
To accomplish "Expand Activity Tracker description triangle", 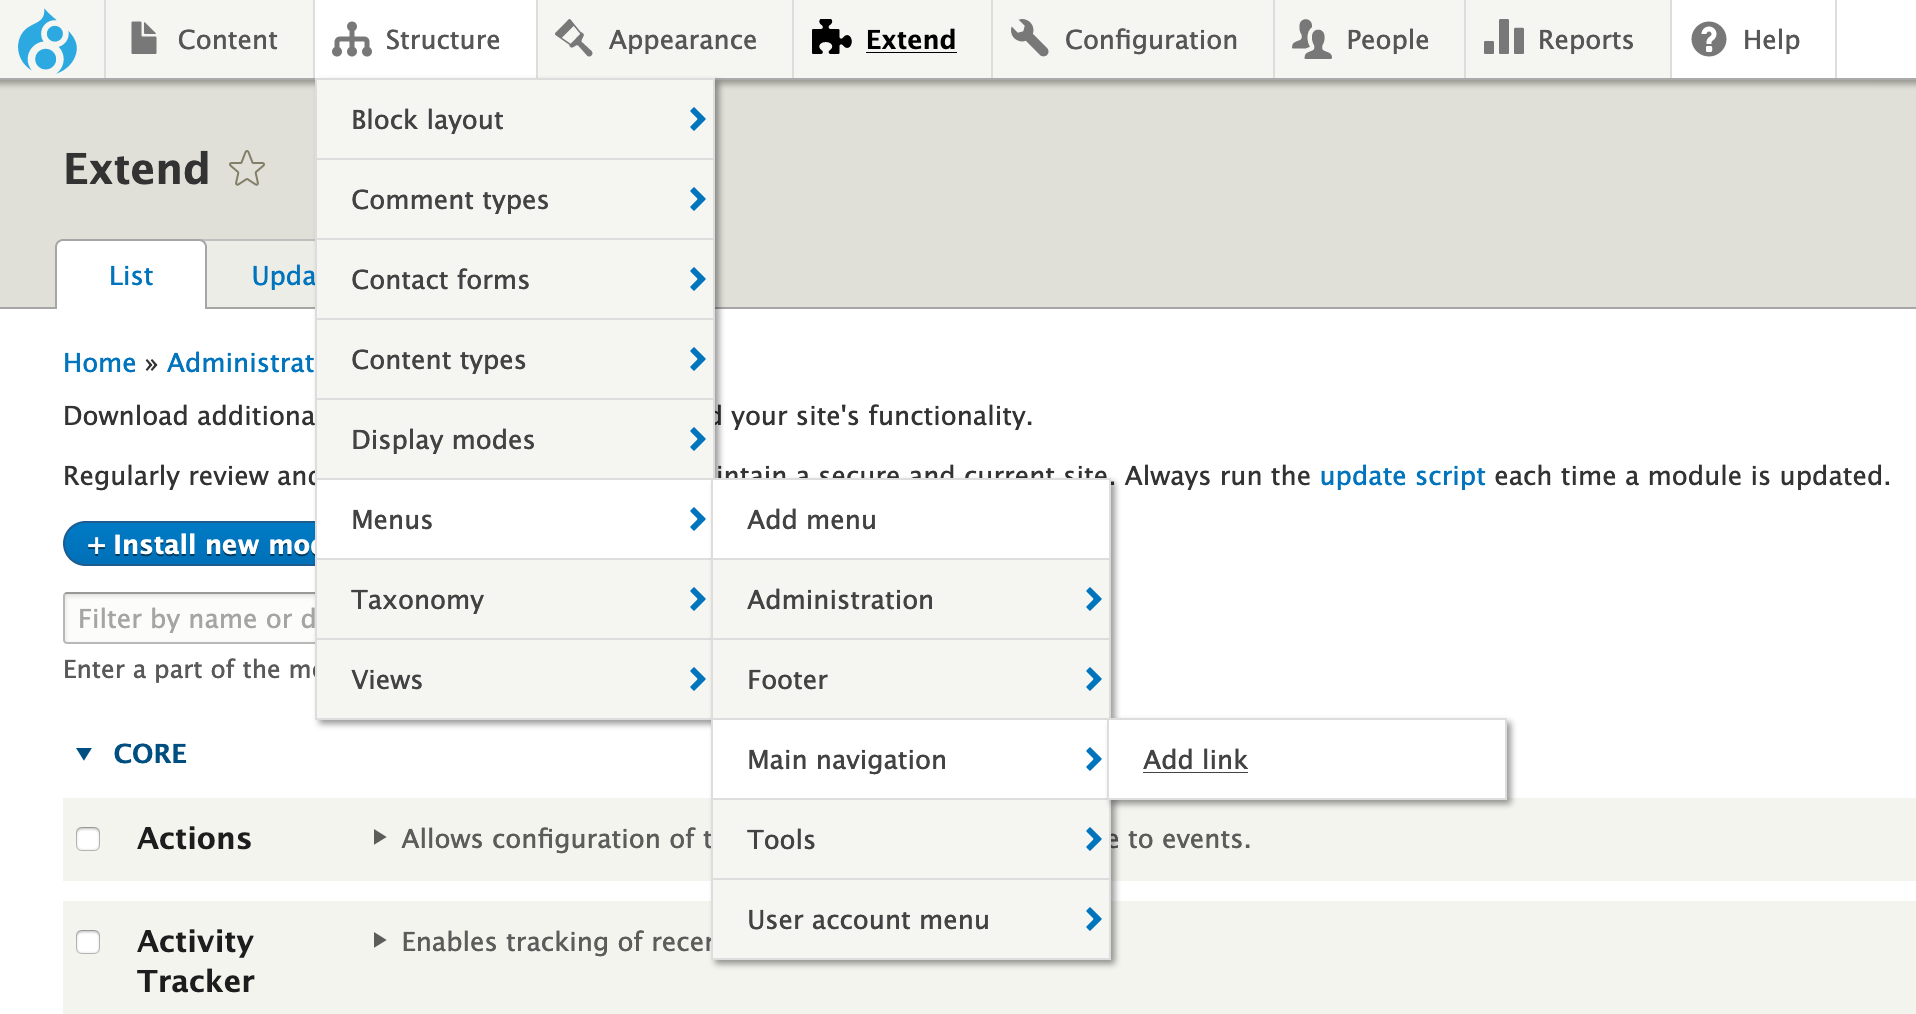I will click(379, 940).
